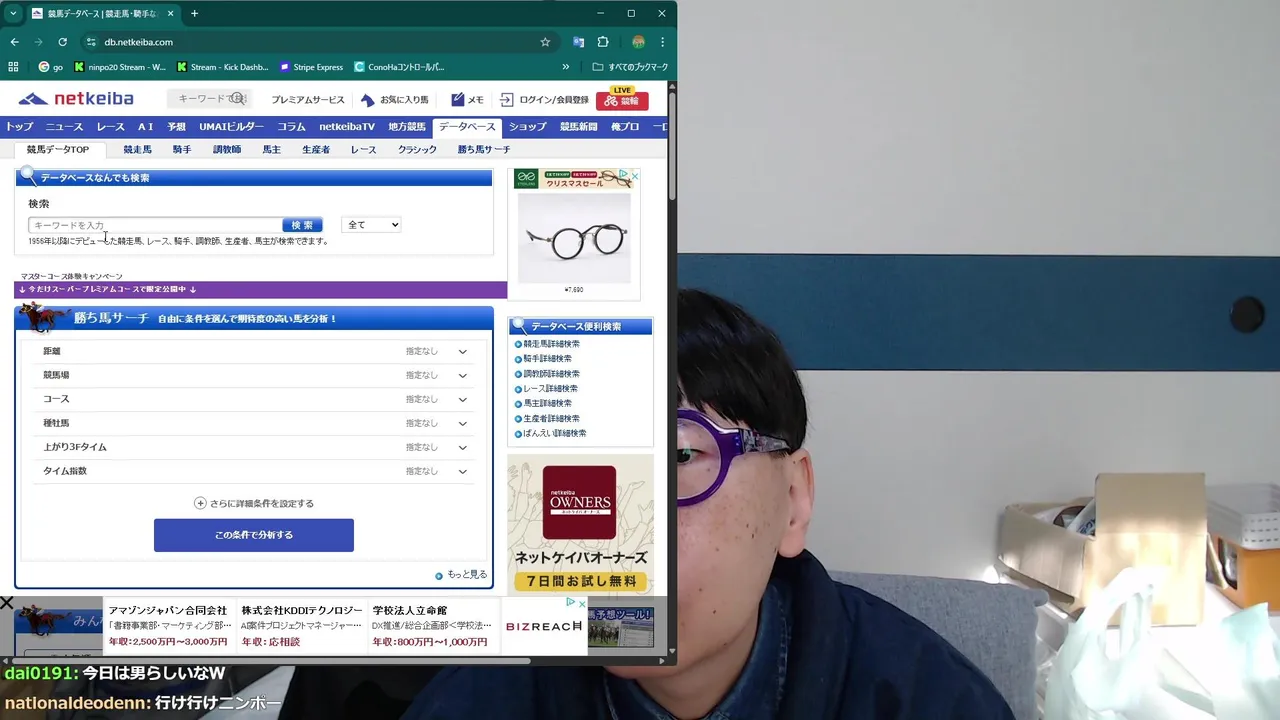Image resolution: width=1280 pixels, height=720 pixels.
Task: Open the apps grid in bookmarks bar
Action: pyautogui.click(x=13, y=67)
